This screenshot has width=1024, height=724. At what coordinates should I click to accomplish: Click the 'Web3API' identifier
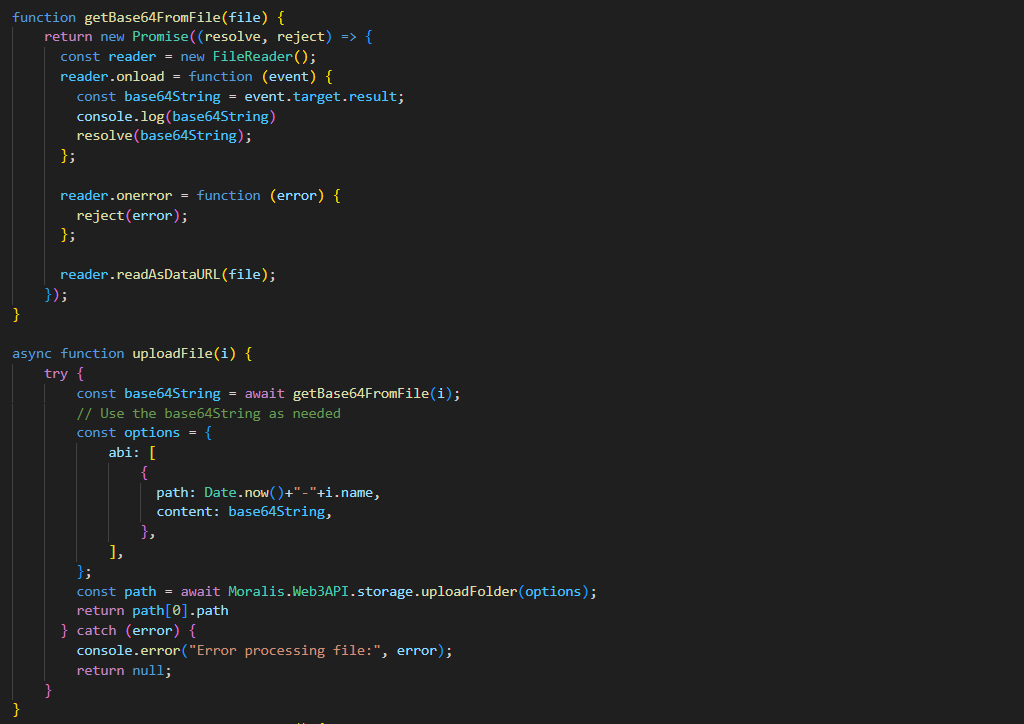pyautogui.click(x=321, y=591)
